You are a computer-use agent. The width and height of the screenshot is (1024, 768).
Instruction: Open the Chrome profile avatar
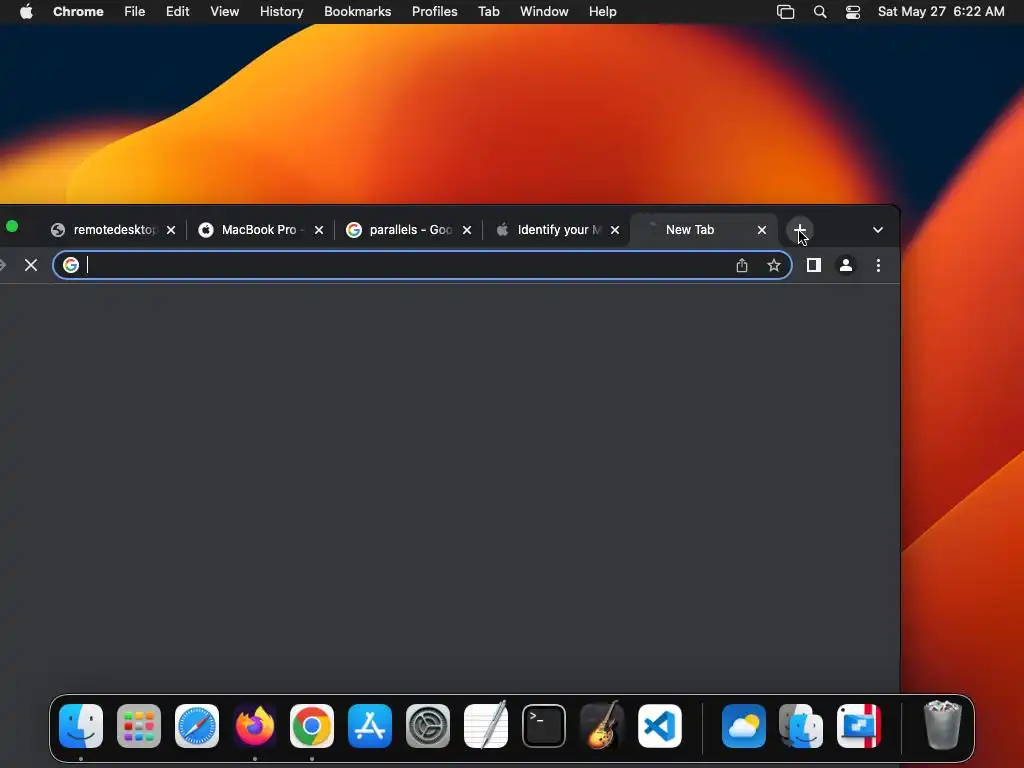click(846, 265)
